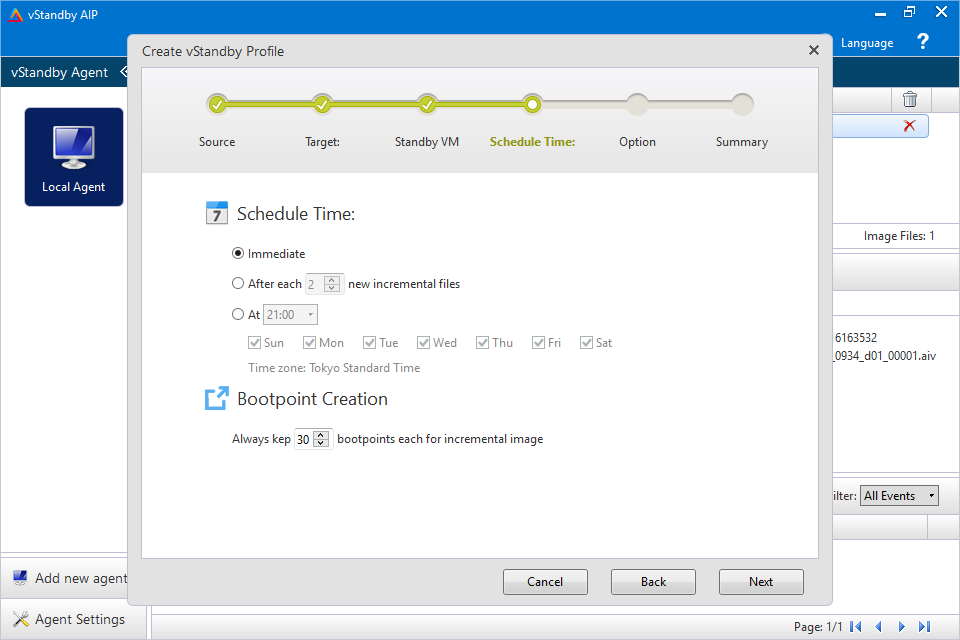The height and width of the screenshot is (640, 960).
Task: Open the Help question mark
Action: point(923,42)
